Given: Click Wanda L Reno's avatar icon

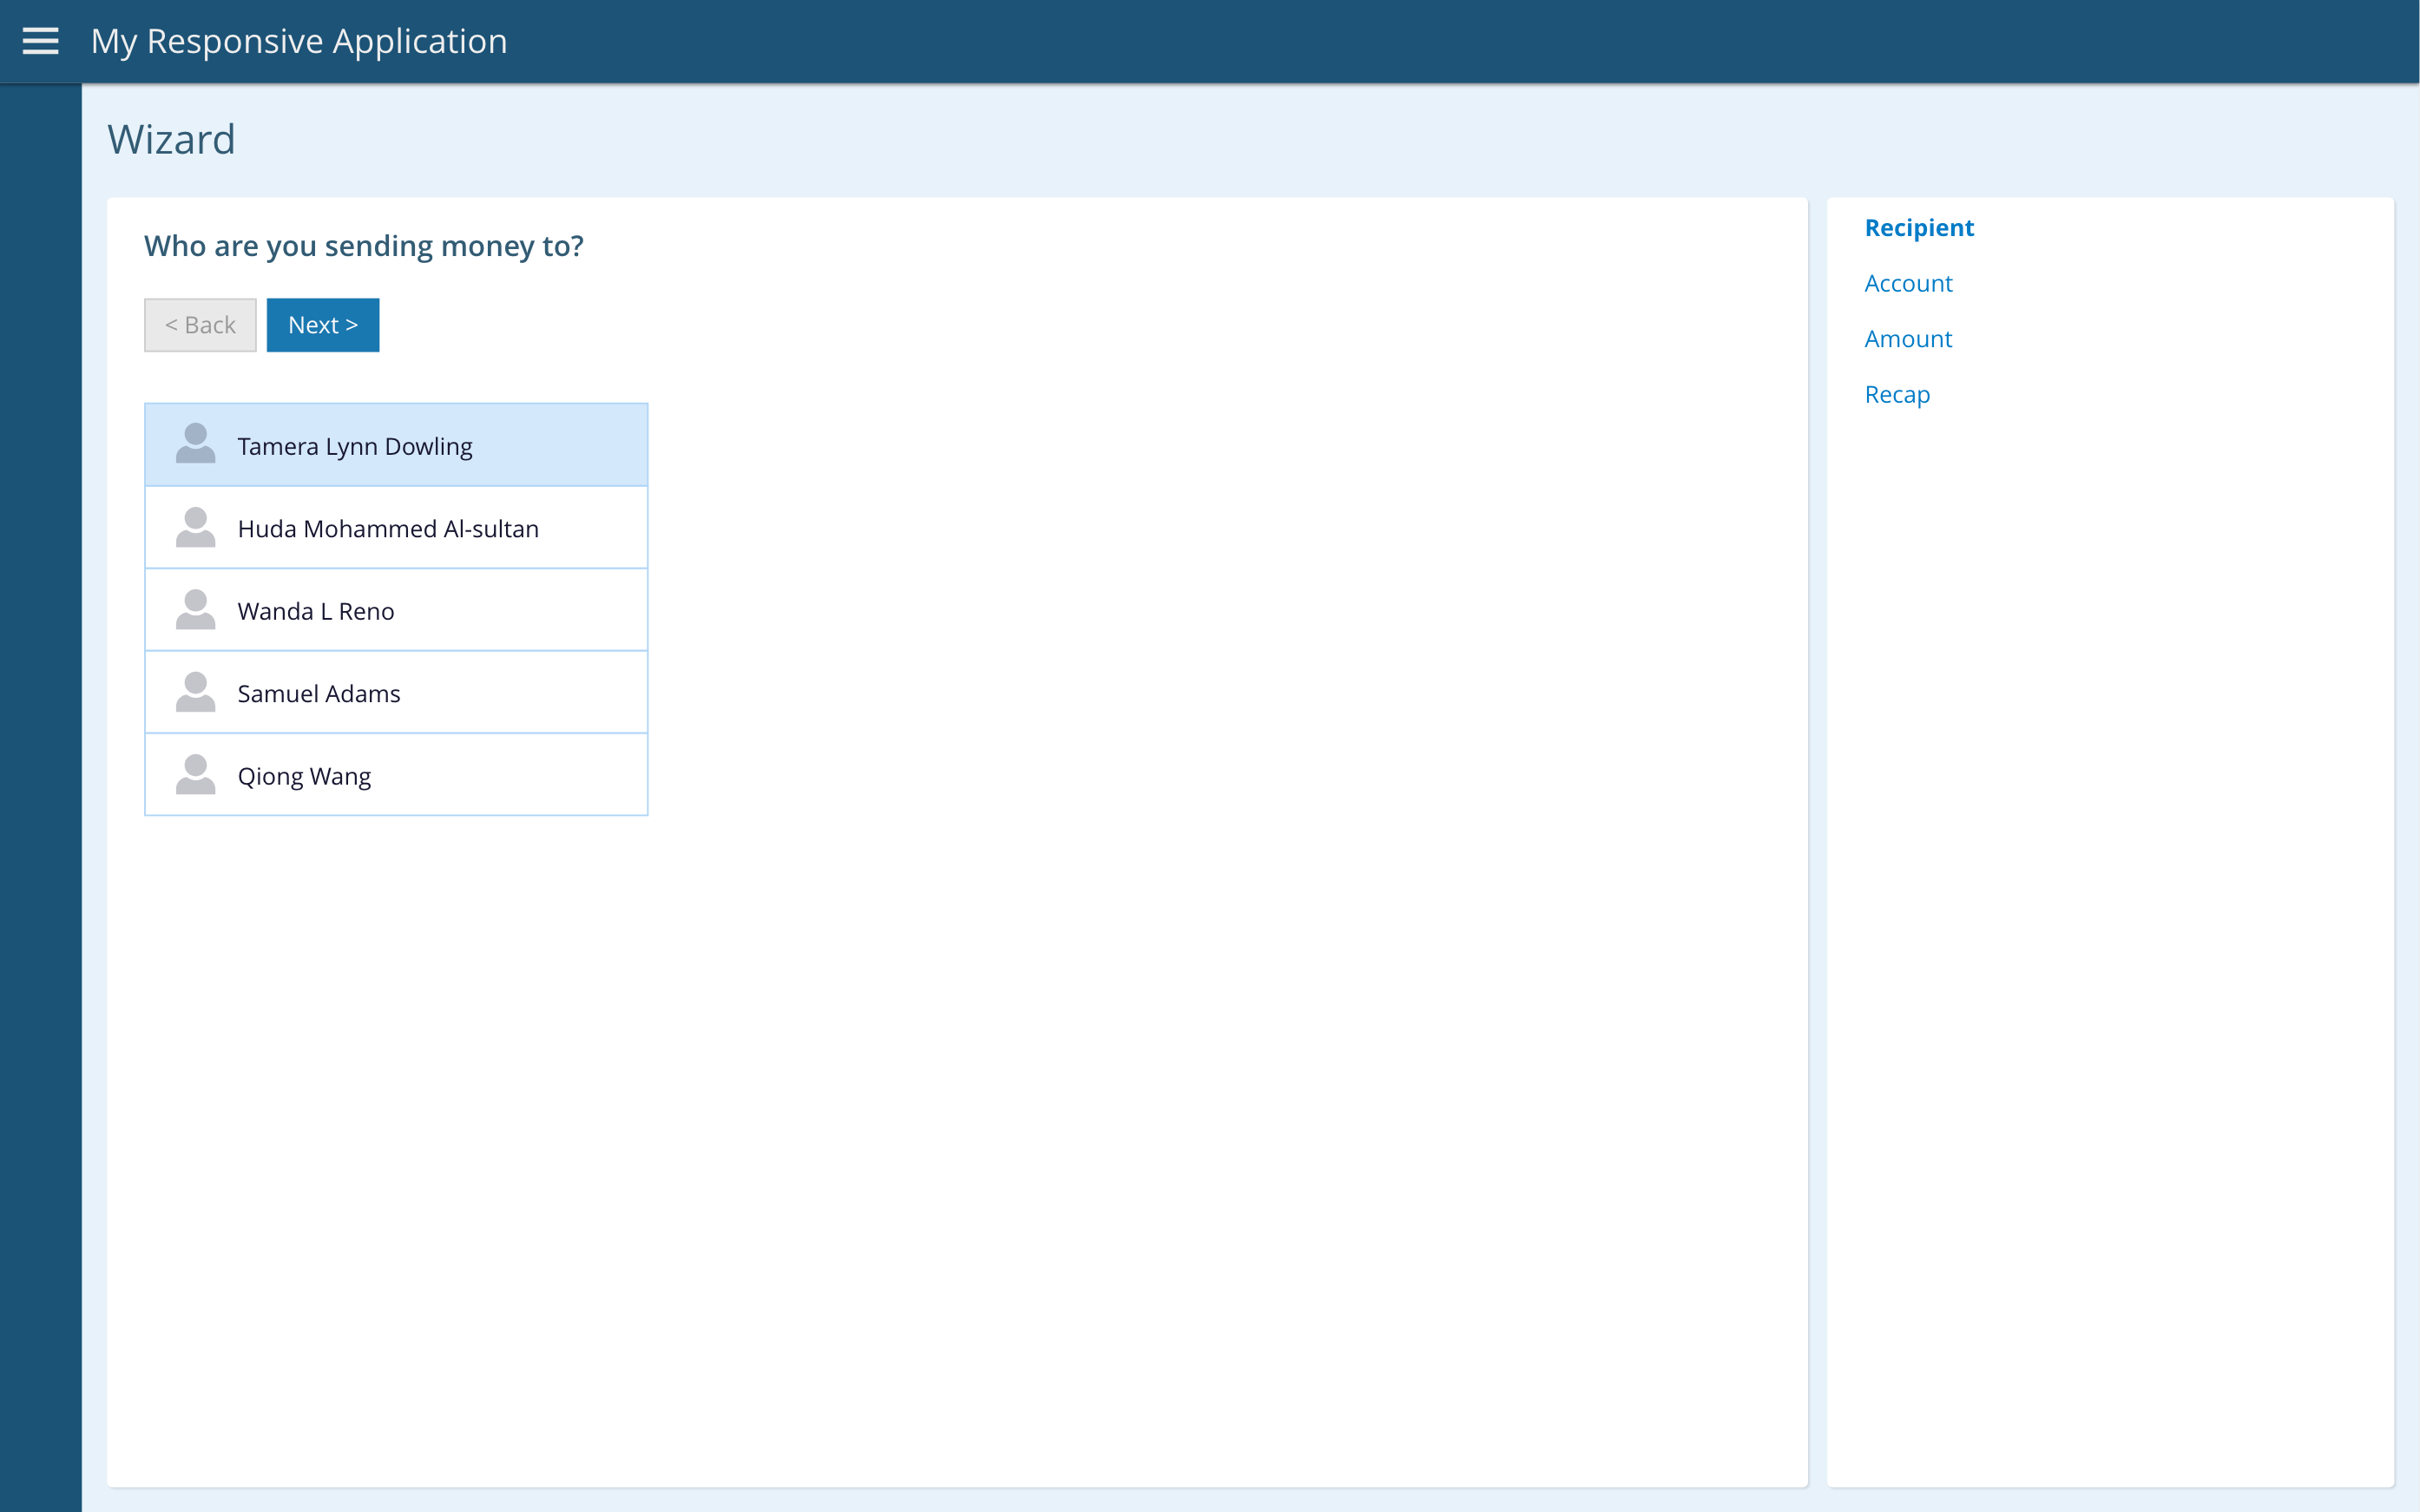Looking at the screenshot, I should 195,610.
